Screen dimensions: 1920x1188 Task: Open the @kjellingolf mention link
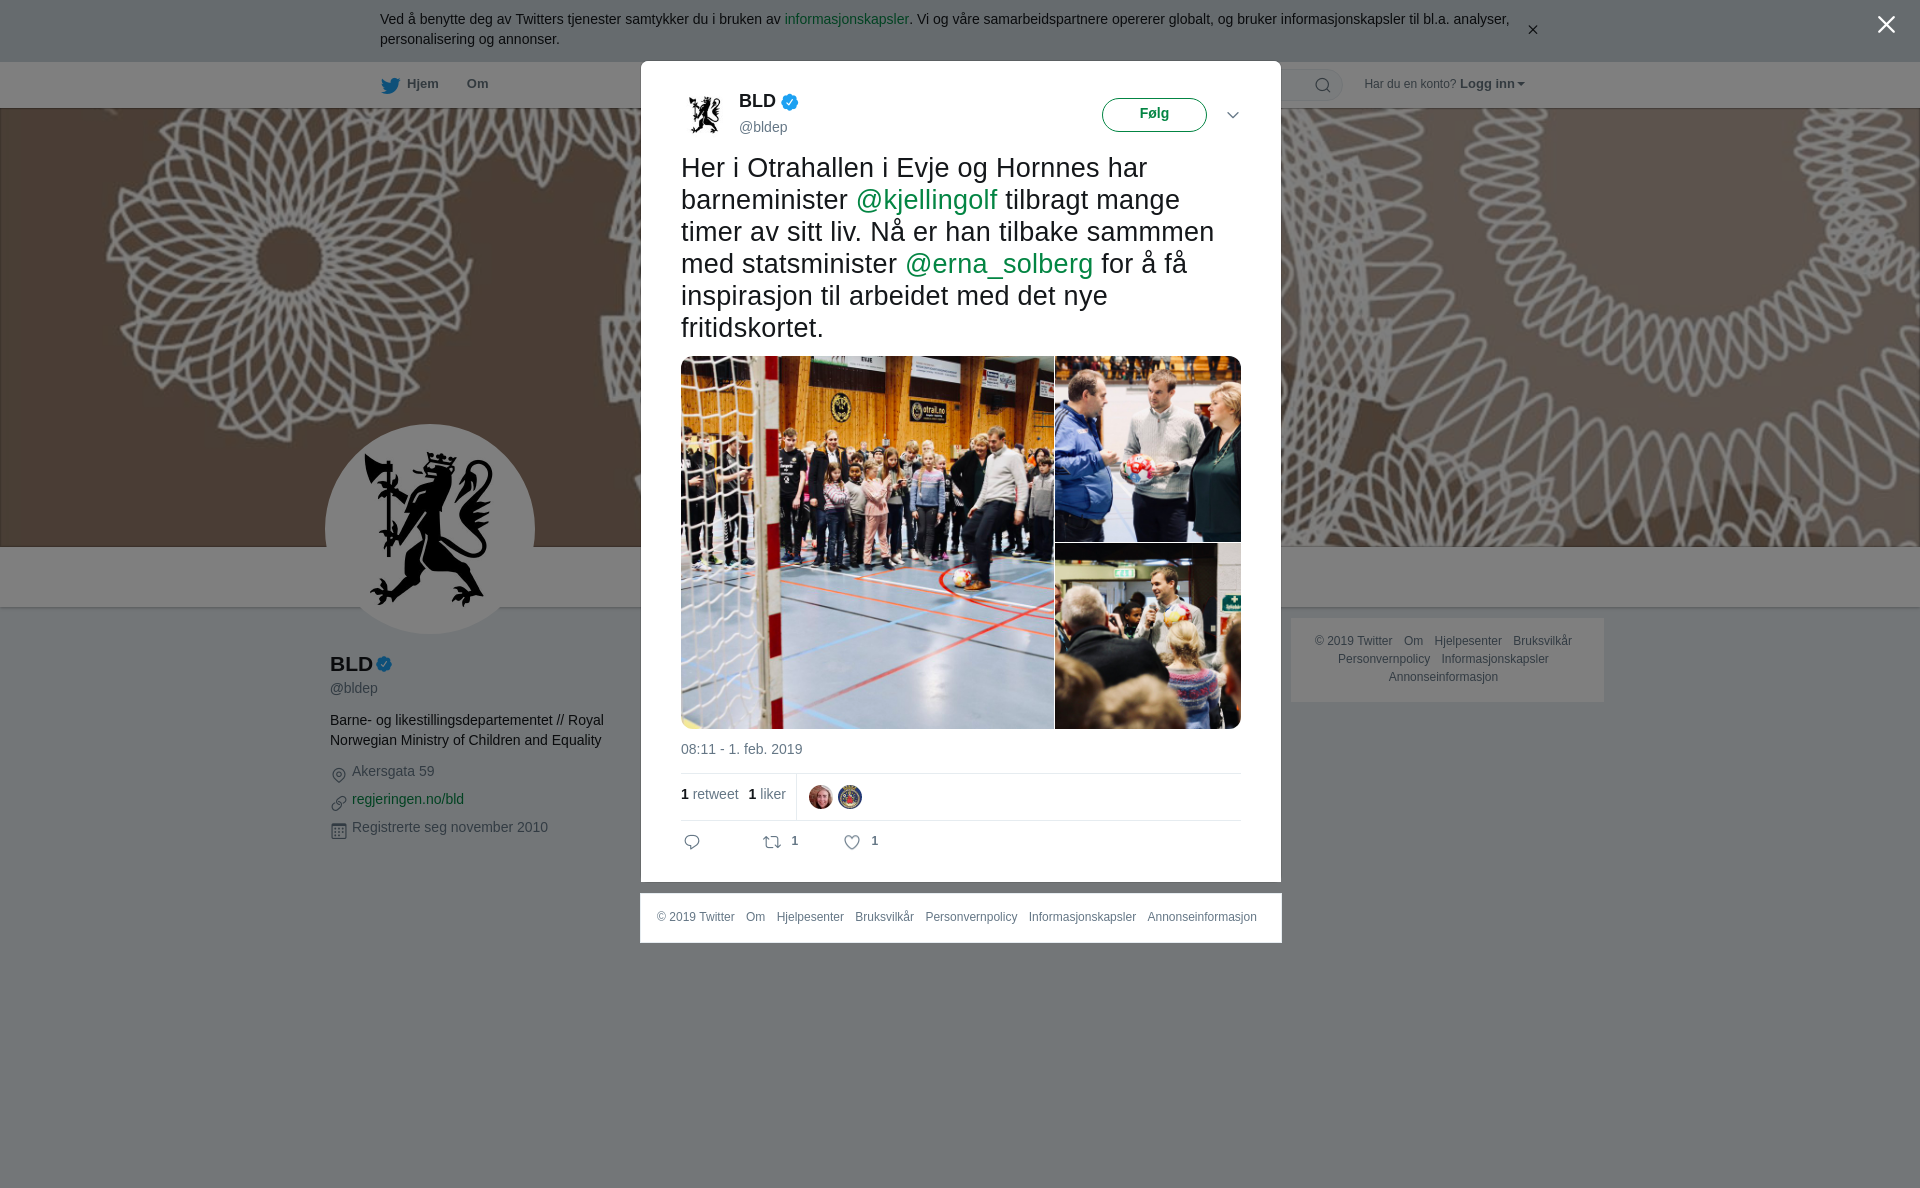click(926, 200)
